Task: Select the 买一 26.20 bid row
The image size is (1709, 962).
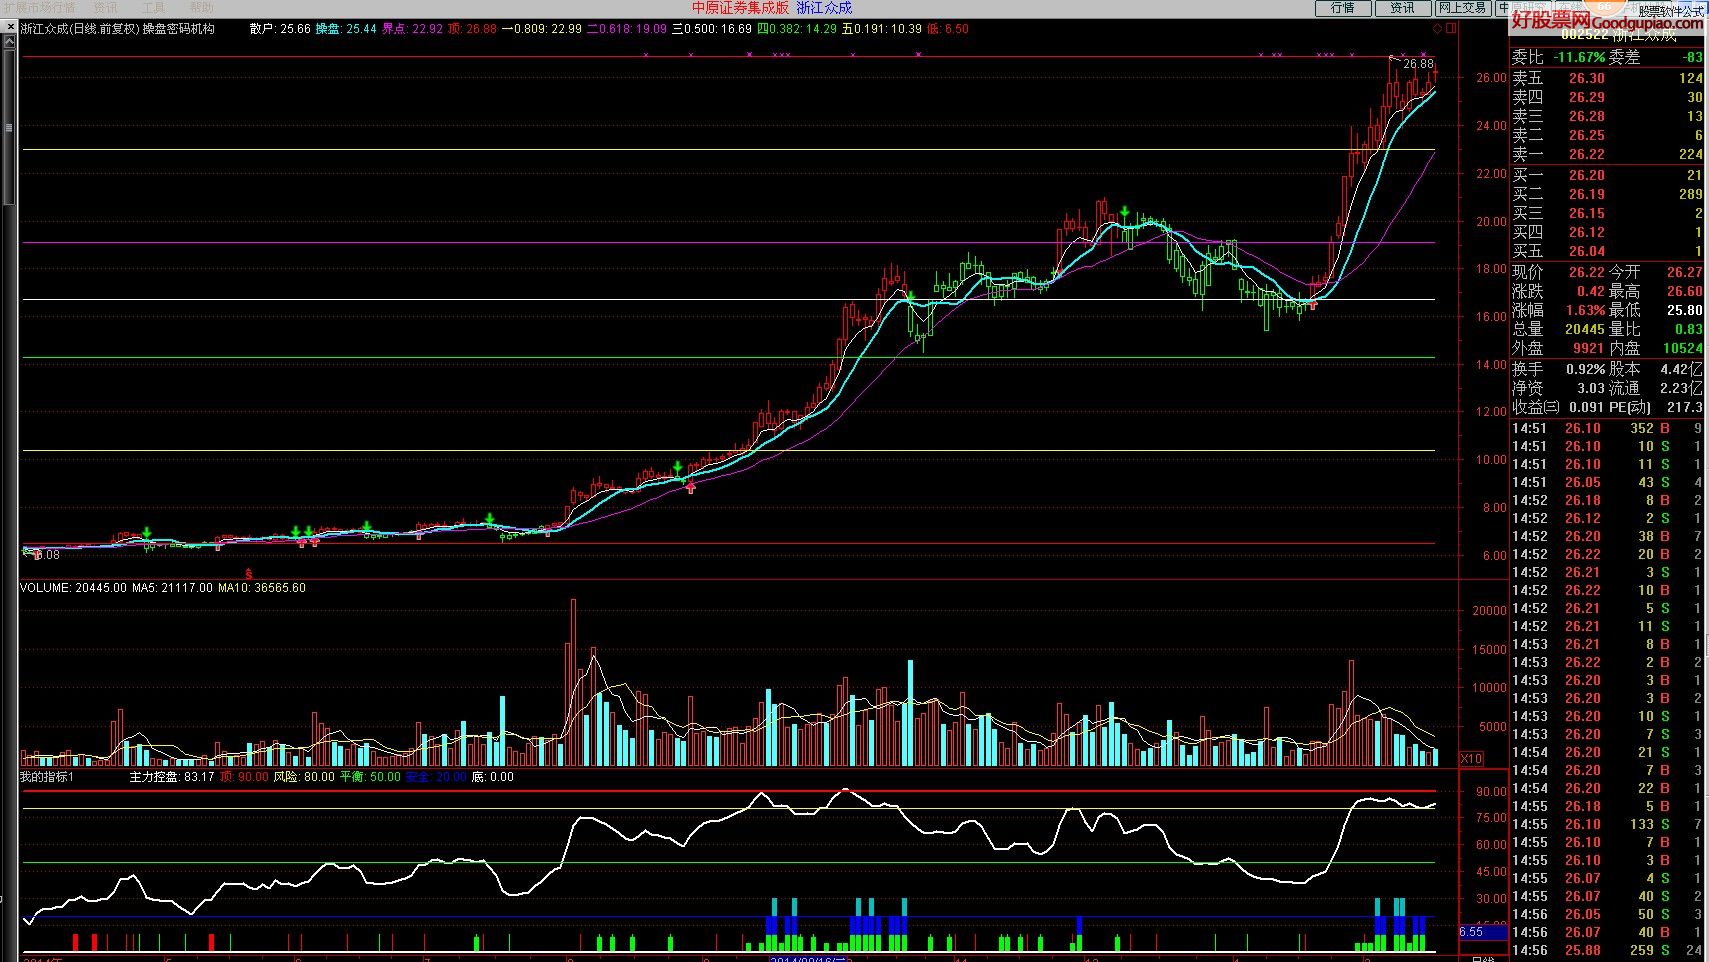Action: [1607, 175]
